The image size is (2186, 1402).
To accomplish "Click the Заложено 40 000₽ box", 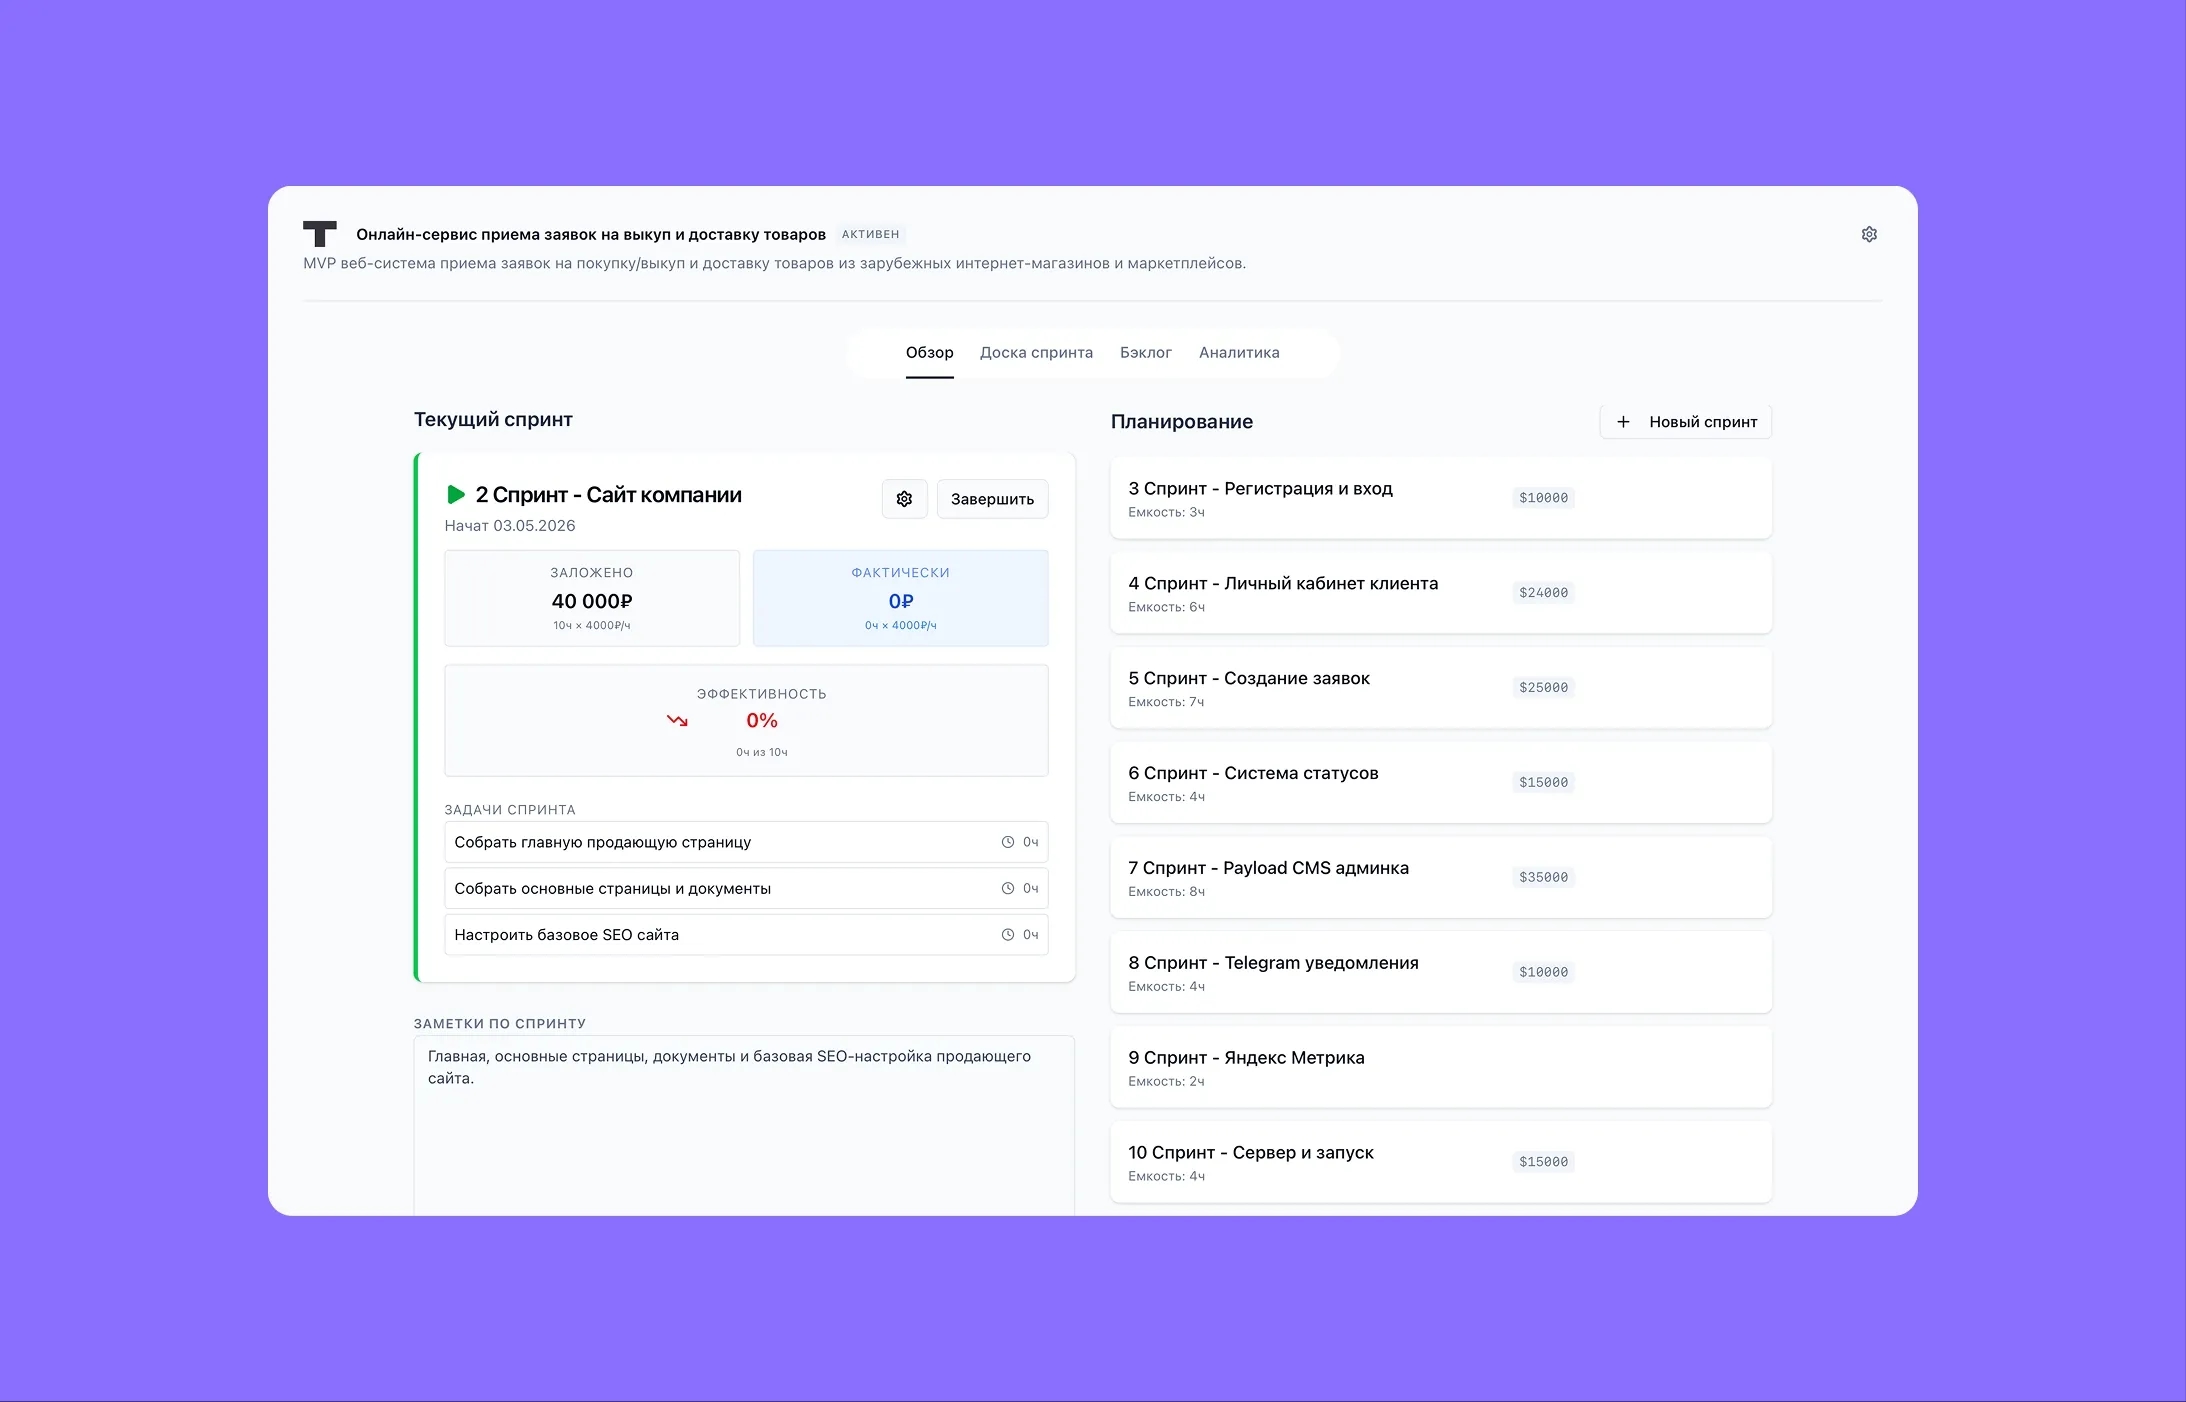I will pyautogui.click(x=592, y=598).
